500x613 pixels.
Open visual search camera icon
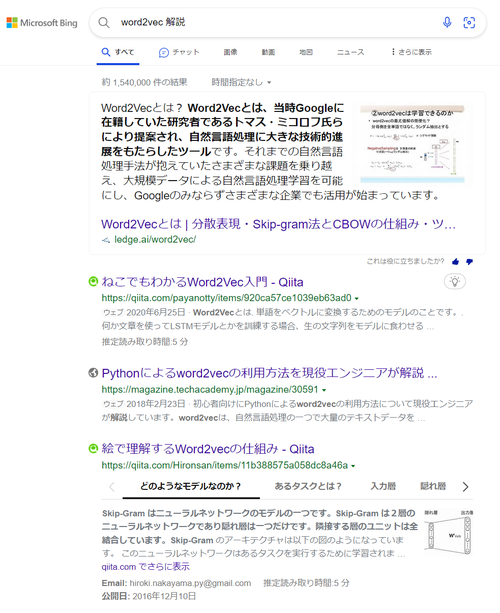(469, 22)
